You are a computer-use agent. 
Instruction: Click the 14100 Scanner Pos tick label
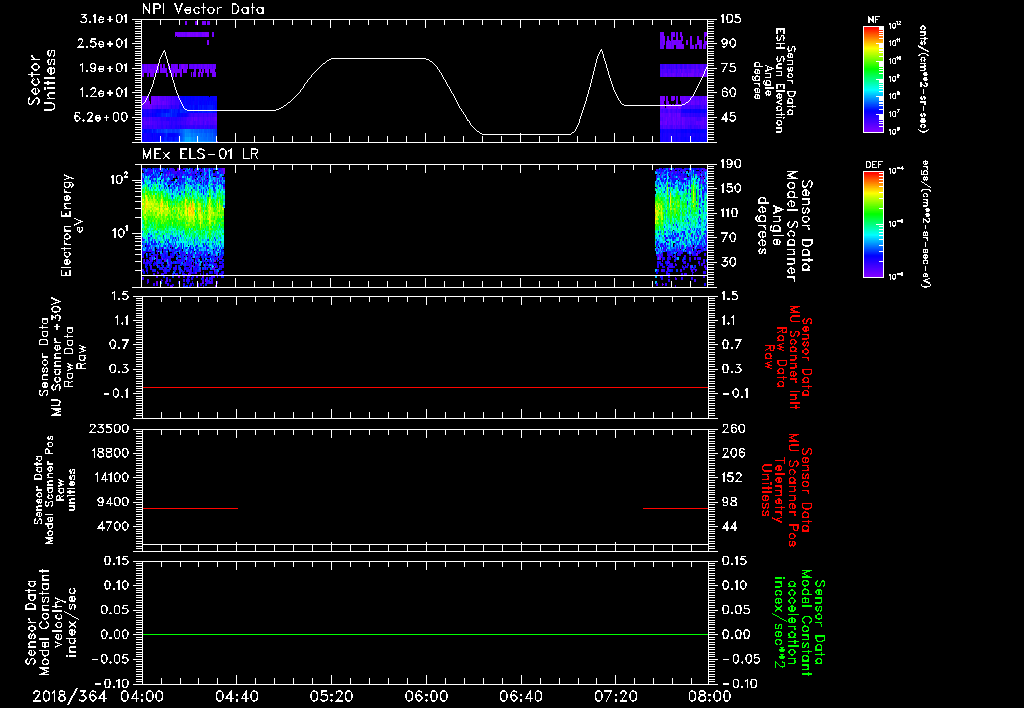pos(110,477)
